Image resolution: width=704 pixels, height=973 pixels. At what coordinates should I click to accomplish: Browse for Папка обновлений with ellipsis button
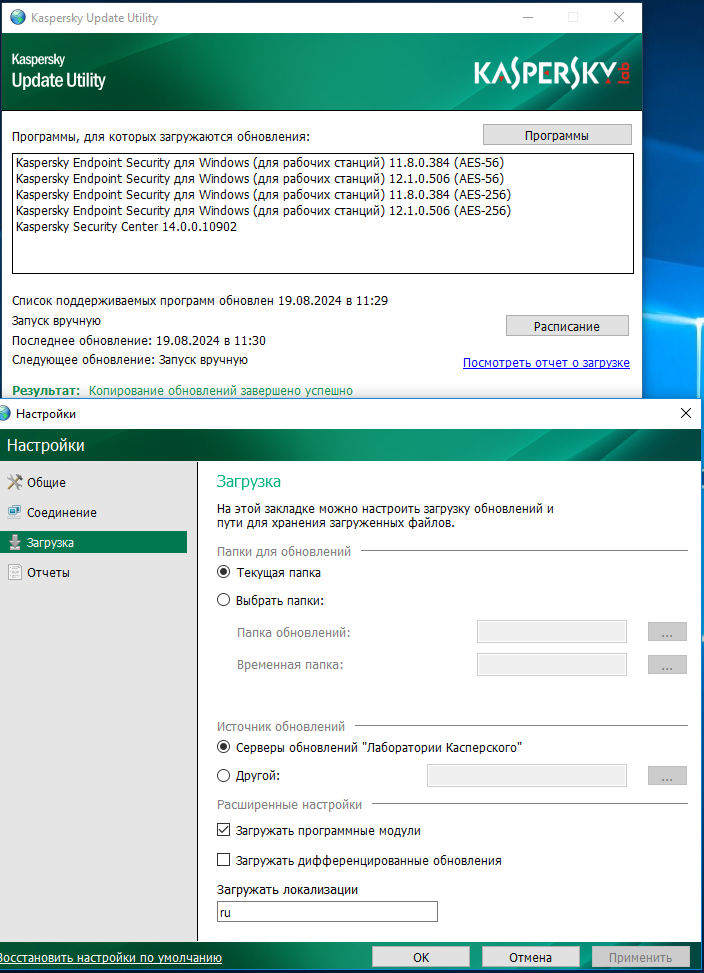(x=667, y=632)
